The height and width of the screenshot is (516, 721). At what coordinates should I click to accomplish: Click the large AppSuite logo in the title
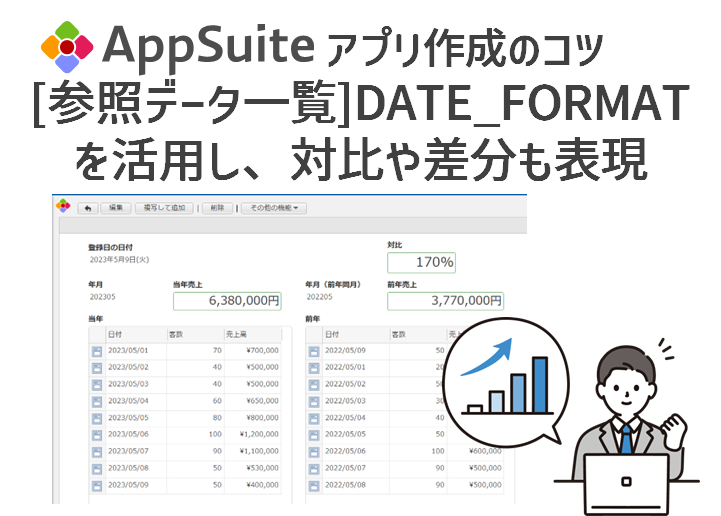[x=67, y=47]
